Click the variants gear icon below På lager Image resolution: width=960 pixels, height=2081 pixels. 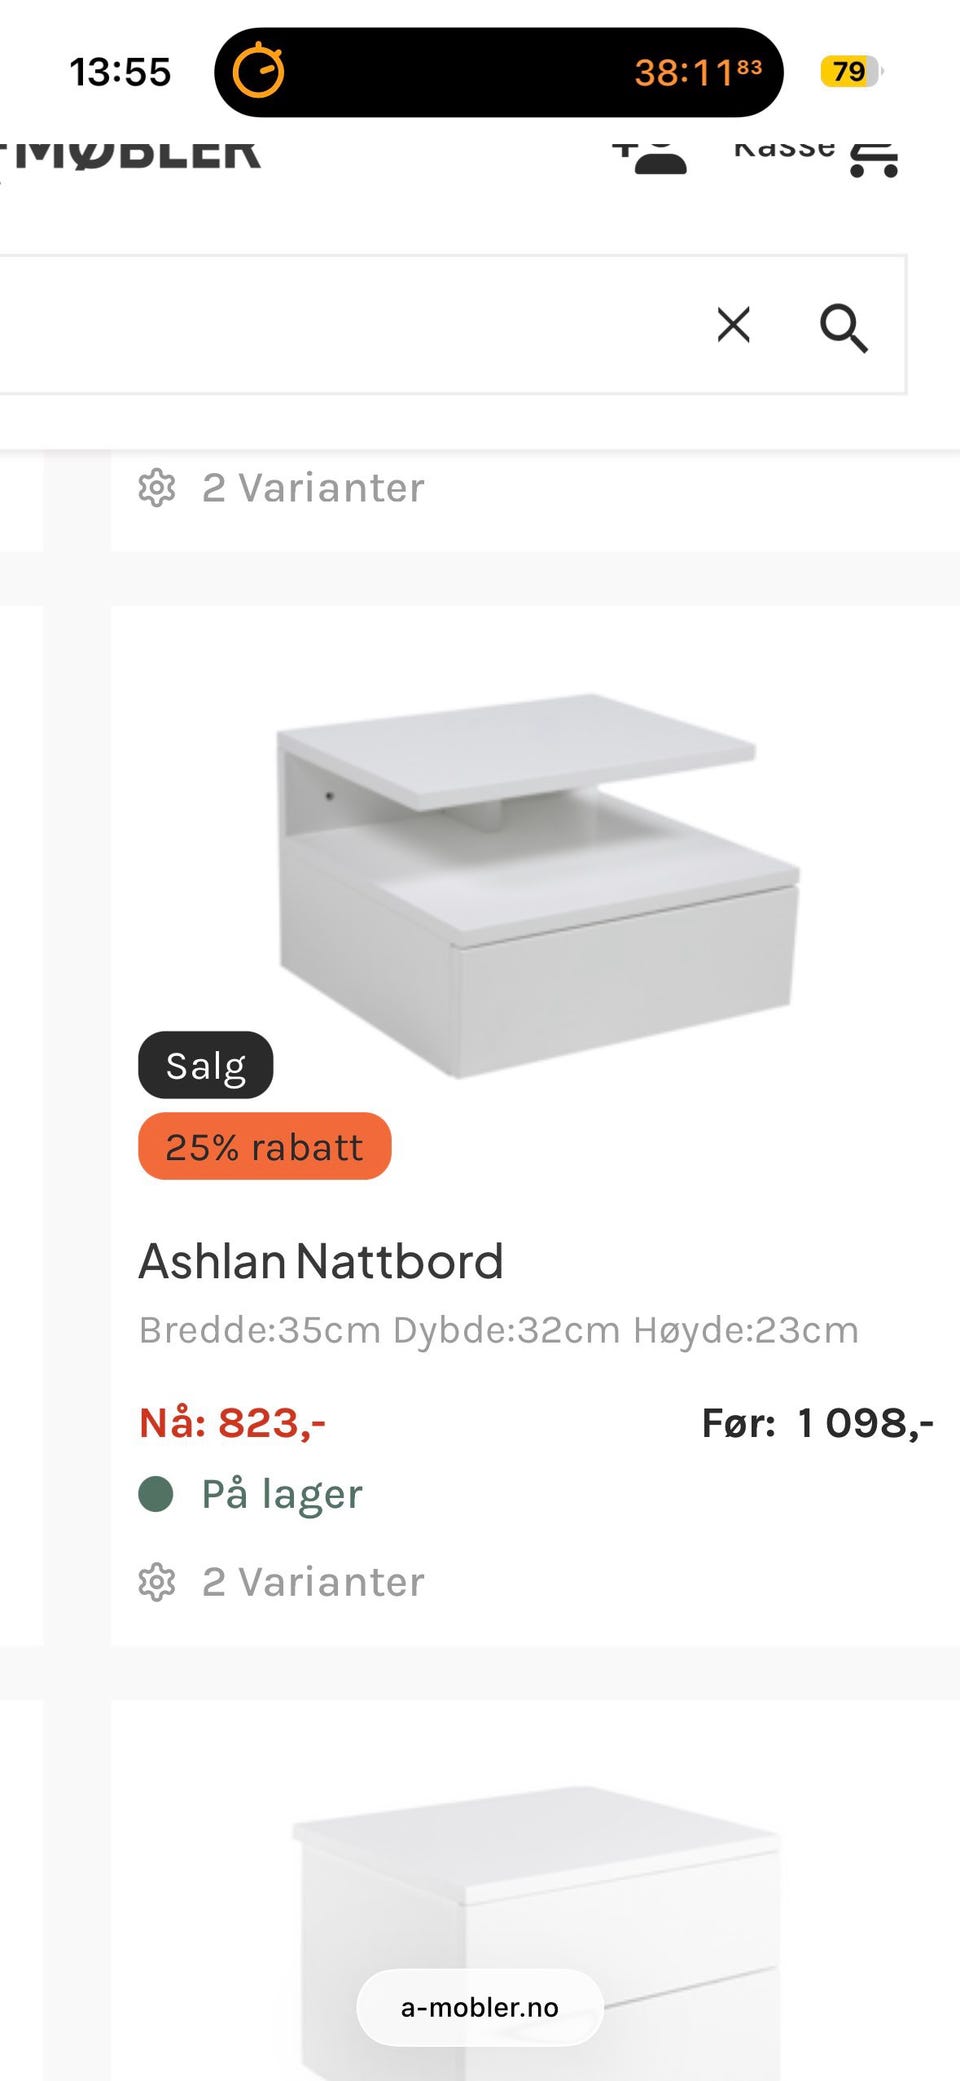coord(157,1582)
